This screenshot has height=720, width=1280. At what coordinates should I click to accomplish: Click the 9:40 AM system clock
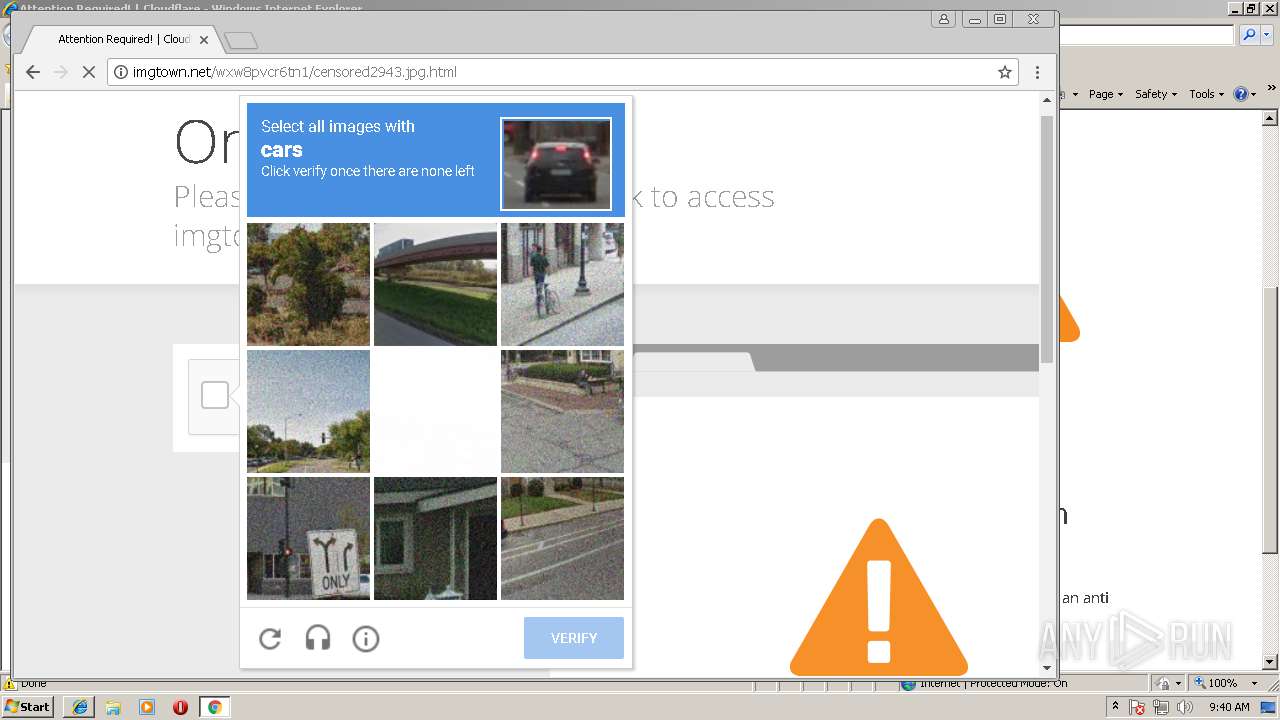click(x=1229, y=707)
